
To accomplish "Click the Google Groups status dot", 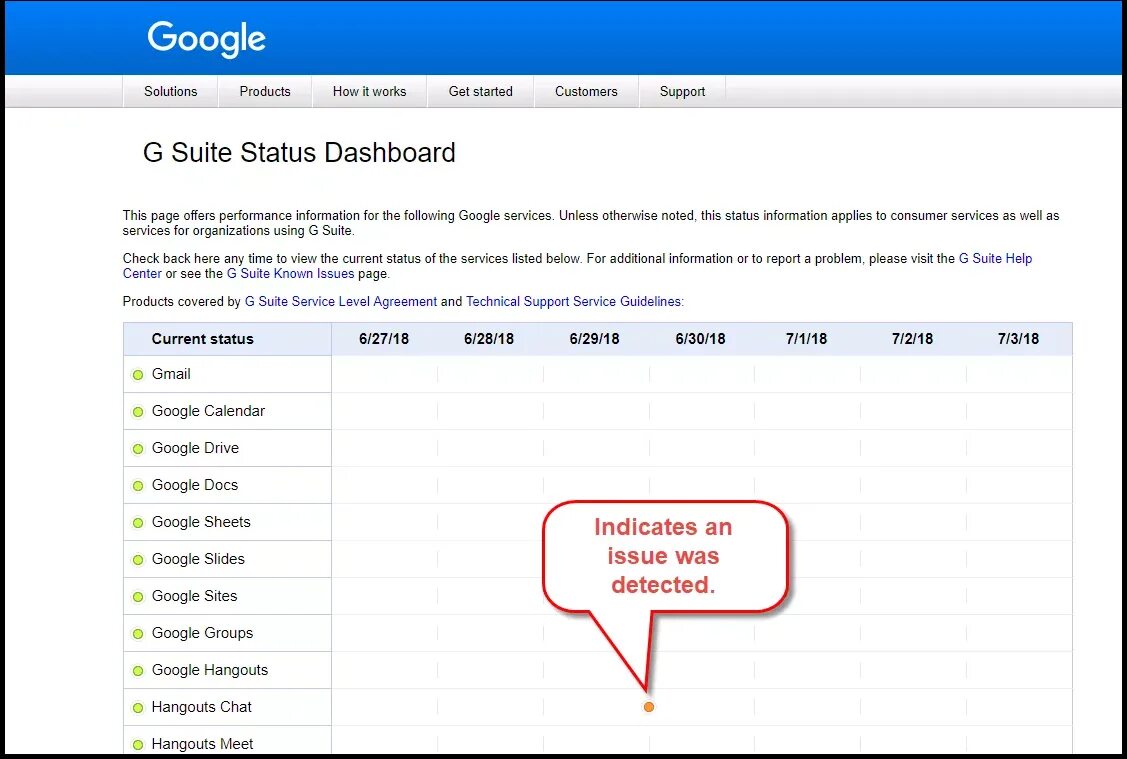I will coord(139,633).
